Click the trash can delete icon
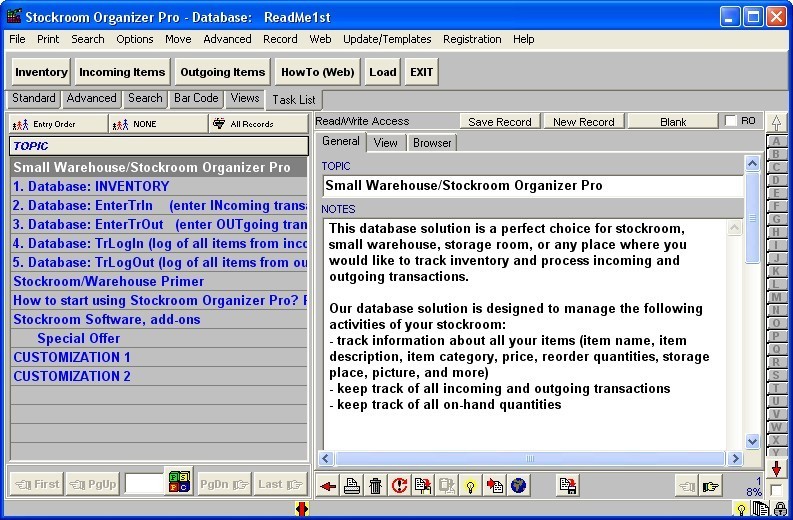Screen dimensions: 793x520 pyautogui.click(x=375, y=486)
